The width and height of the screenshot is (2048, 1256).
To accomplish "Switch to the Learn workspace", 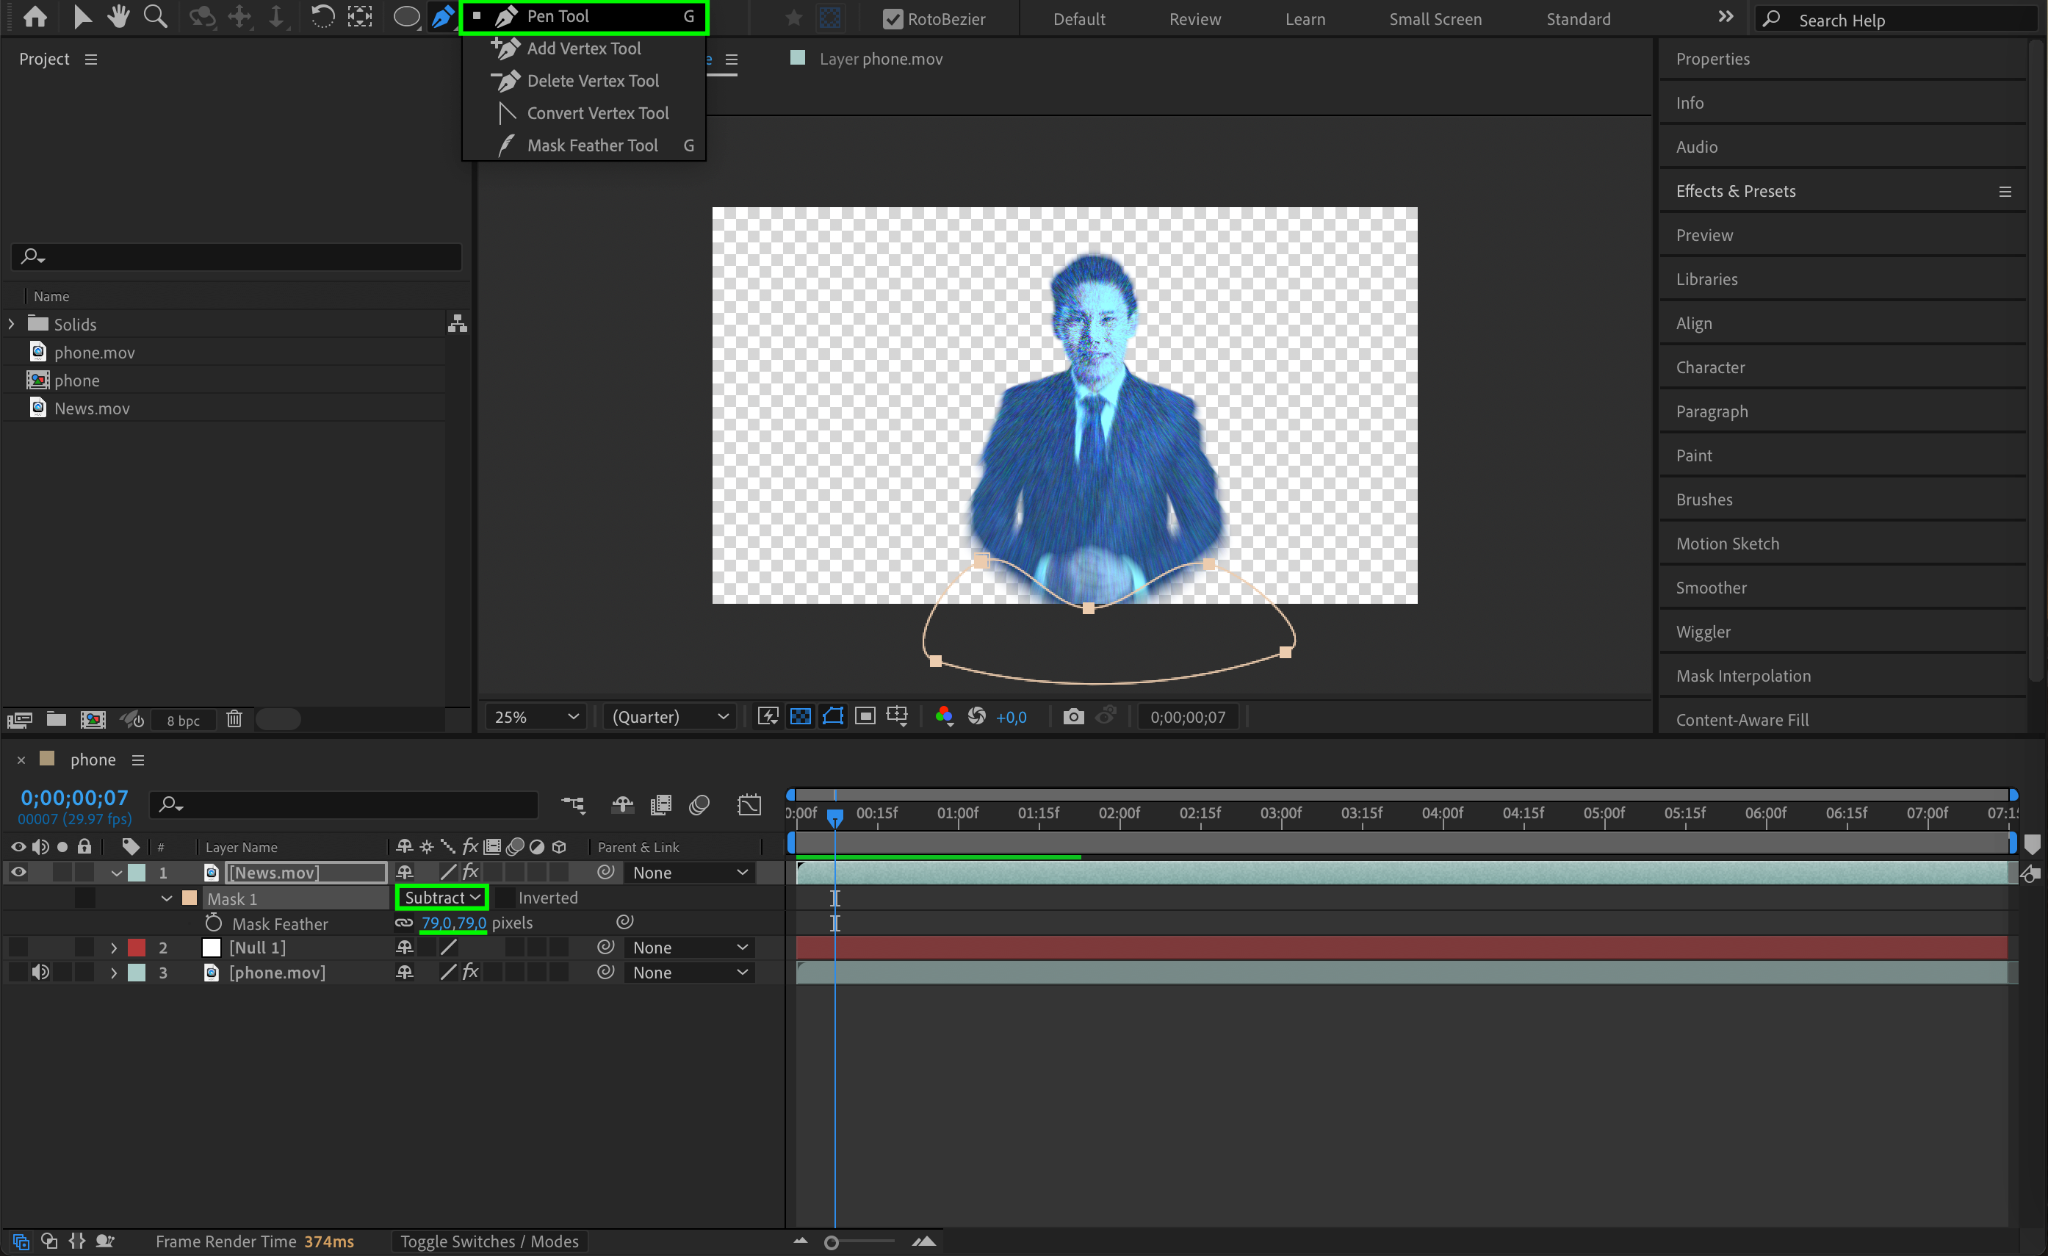I will (1304, 19).
